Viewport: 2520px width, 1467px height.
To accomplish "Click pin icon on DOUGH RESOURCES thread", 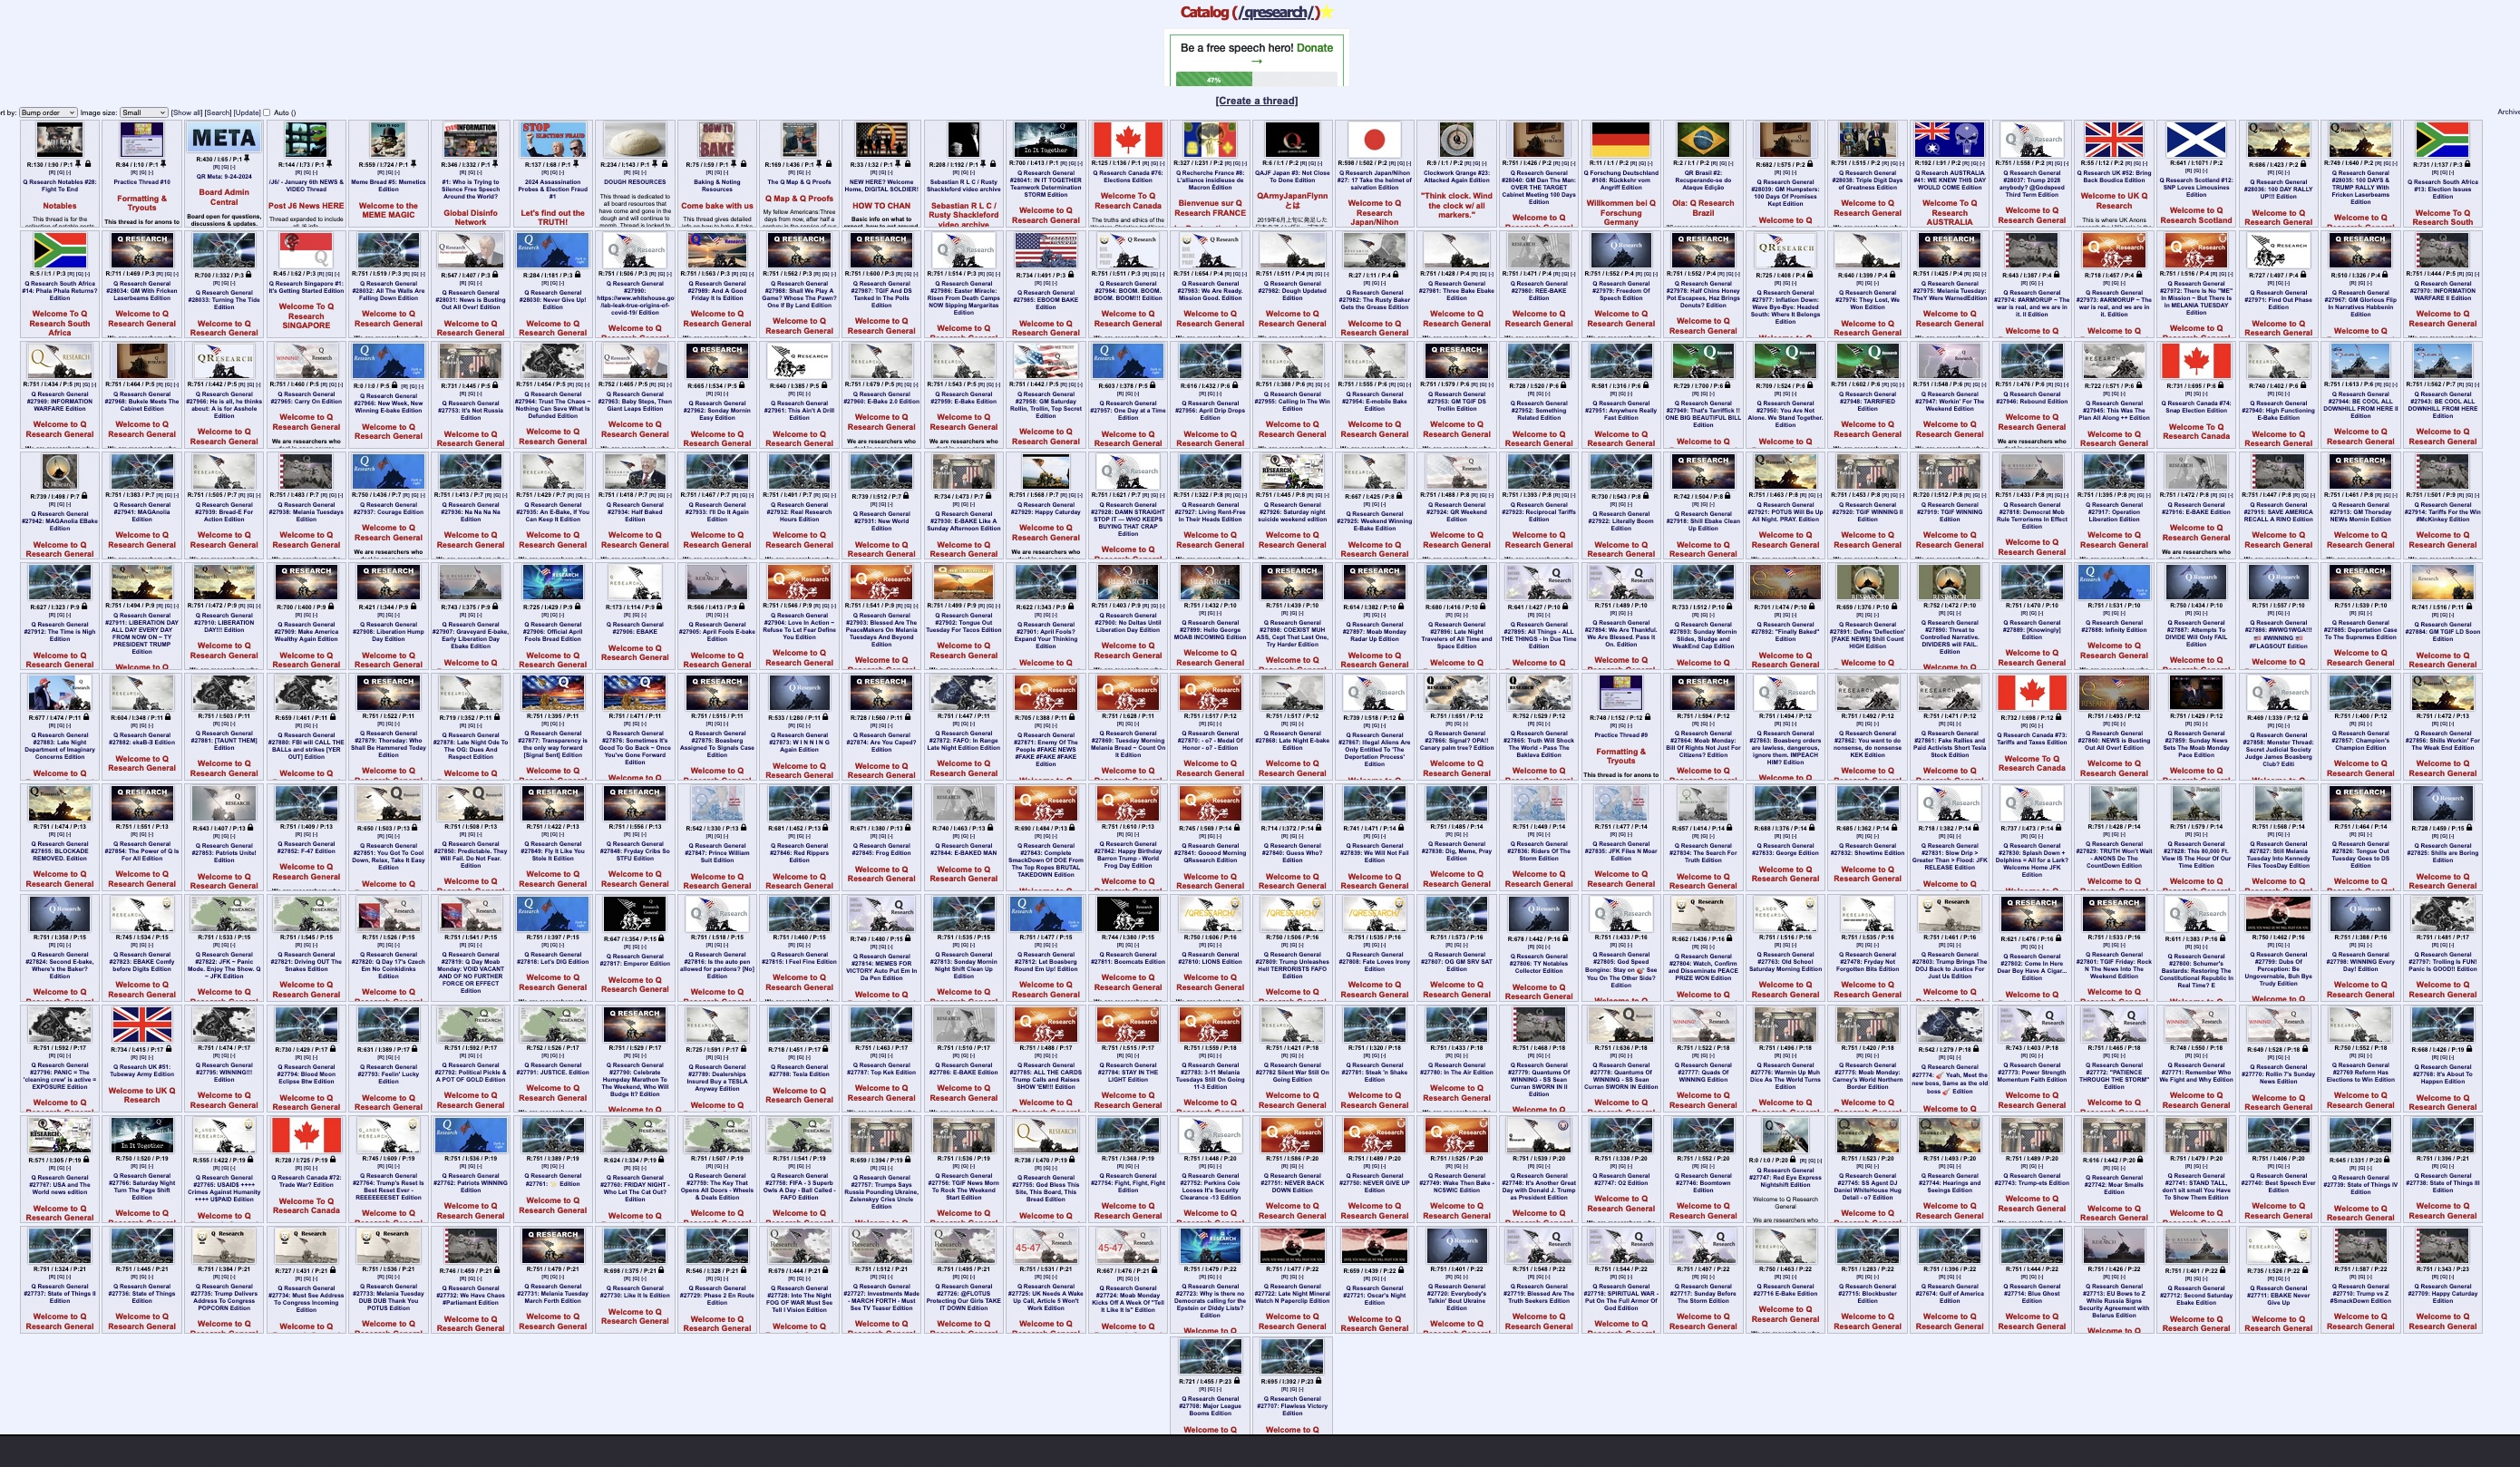I will pos(655,164).
